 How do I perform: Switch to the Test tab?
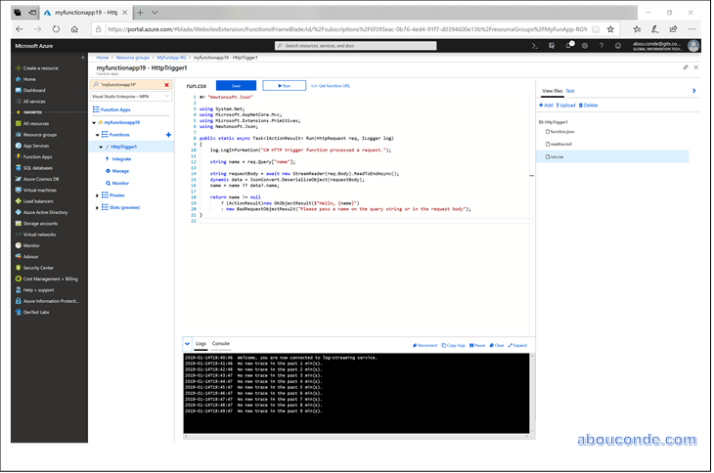pos(570,91)
